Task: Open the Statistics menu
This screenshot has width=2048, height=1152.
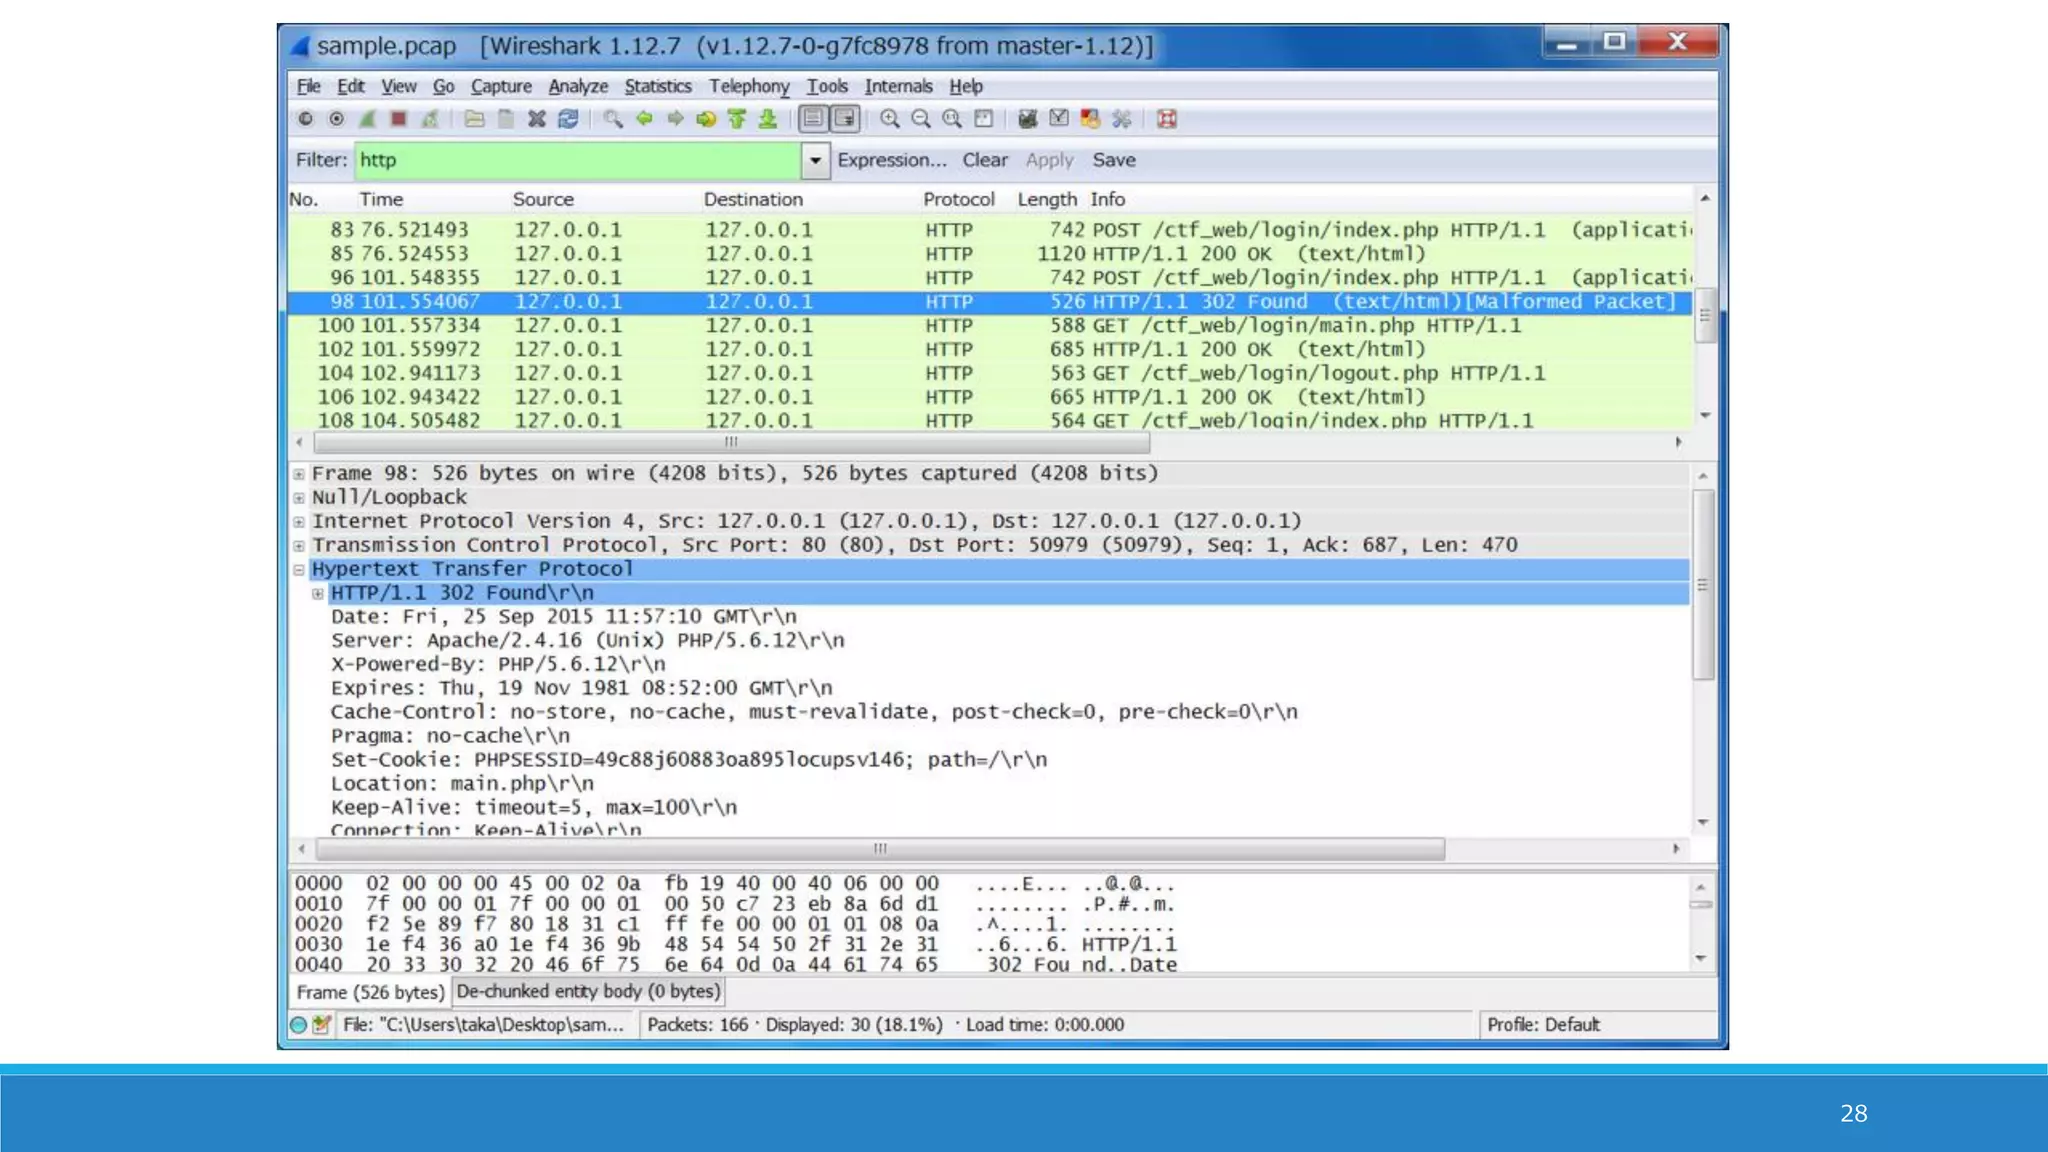Action: 657,86
